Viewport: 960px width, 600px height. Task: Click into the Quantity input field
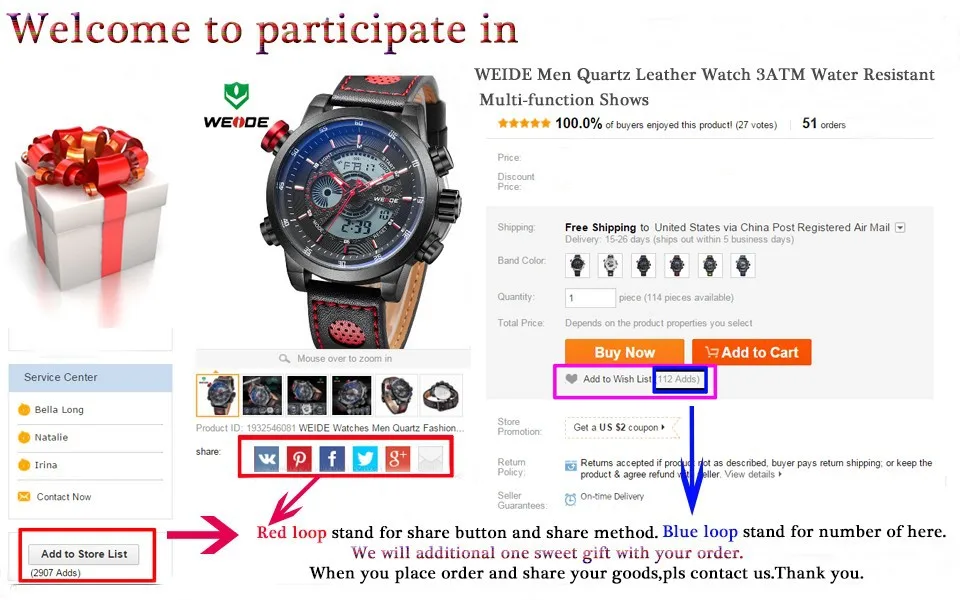590,298
